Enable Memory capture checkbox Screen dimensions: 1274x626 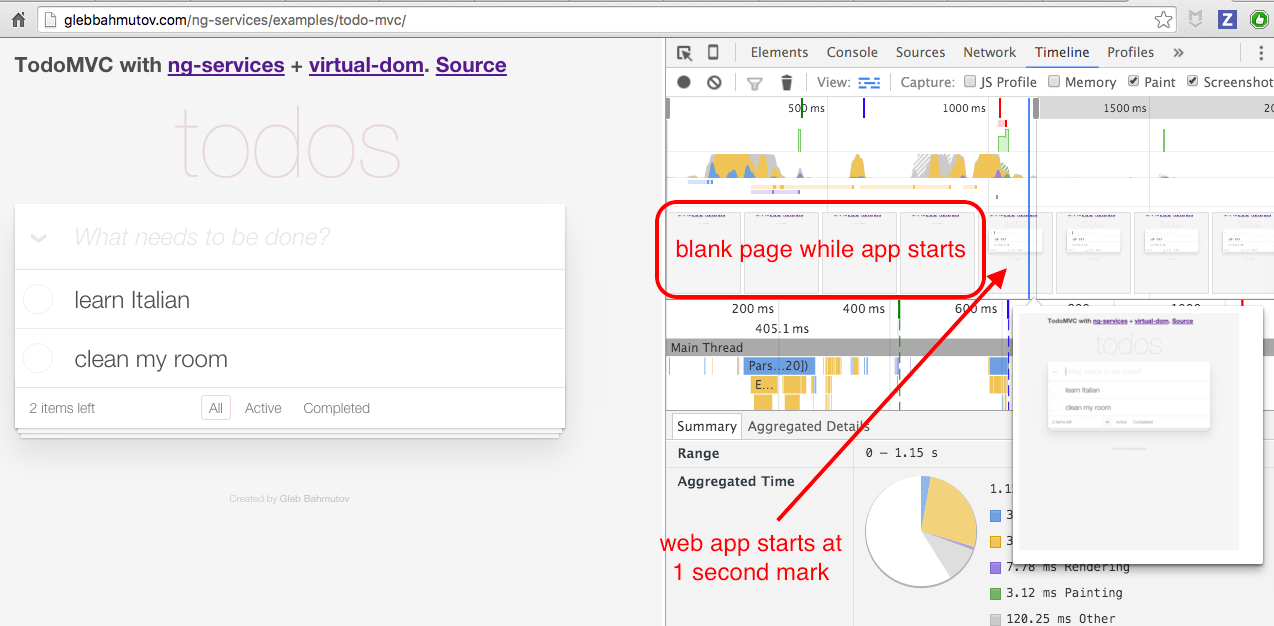[1054, 82]
